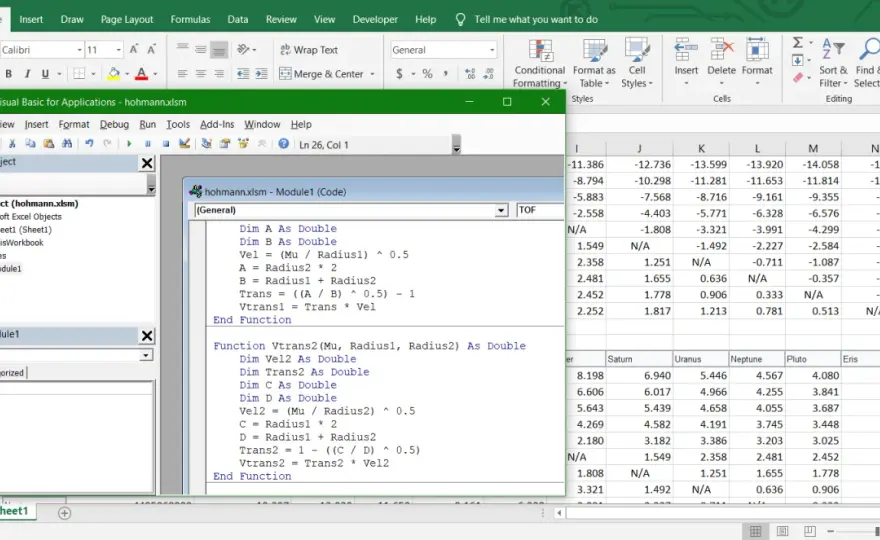Click the Clear eraser icon
Screen dimensions: 880x540
798,78
